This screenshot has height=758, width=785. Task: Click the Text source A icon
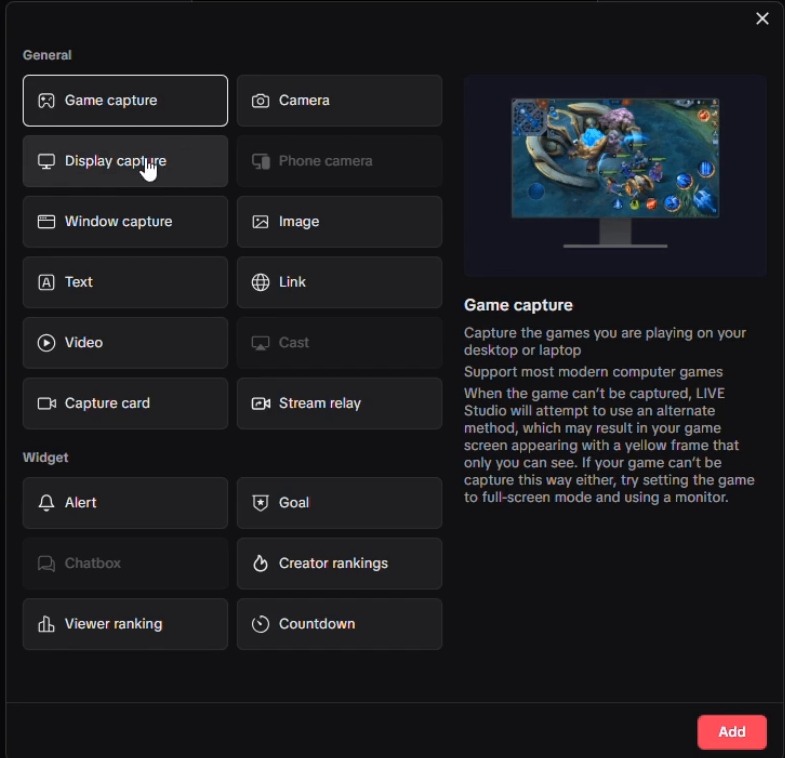(46, 282)
